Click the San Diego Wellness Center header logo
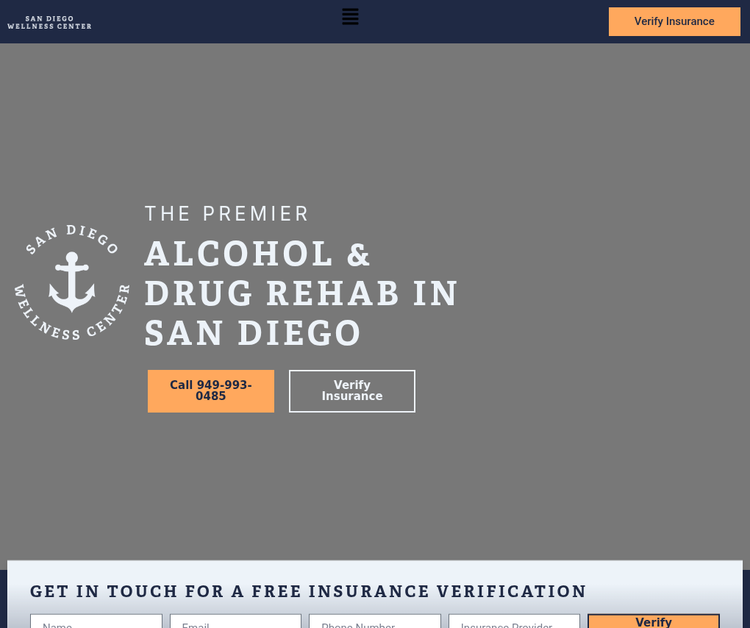The height and width of the screenshot is (628, 750). 49,22
